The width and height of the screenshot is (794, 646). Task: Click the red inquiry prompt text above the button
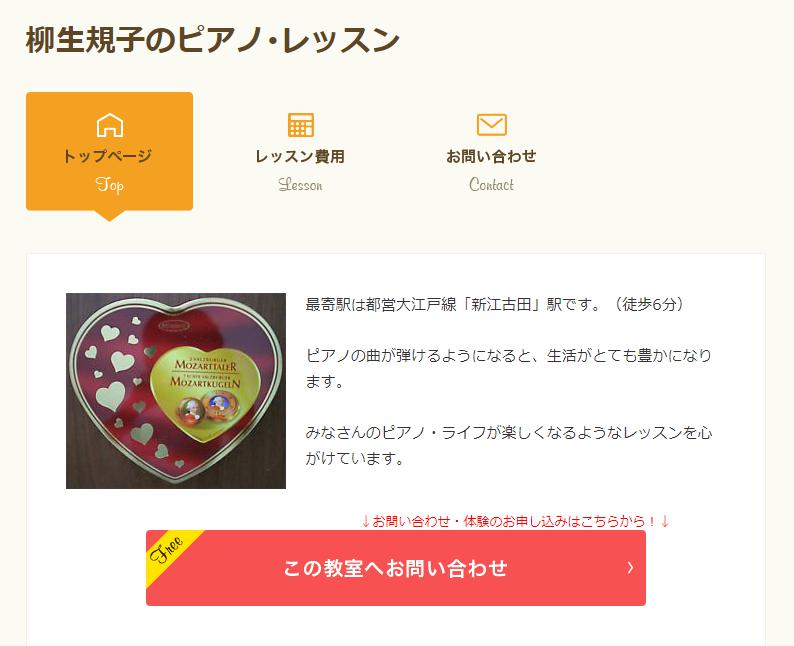515,521
